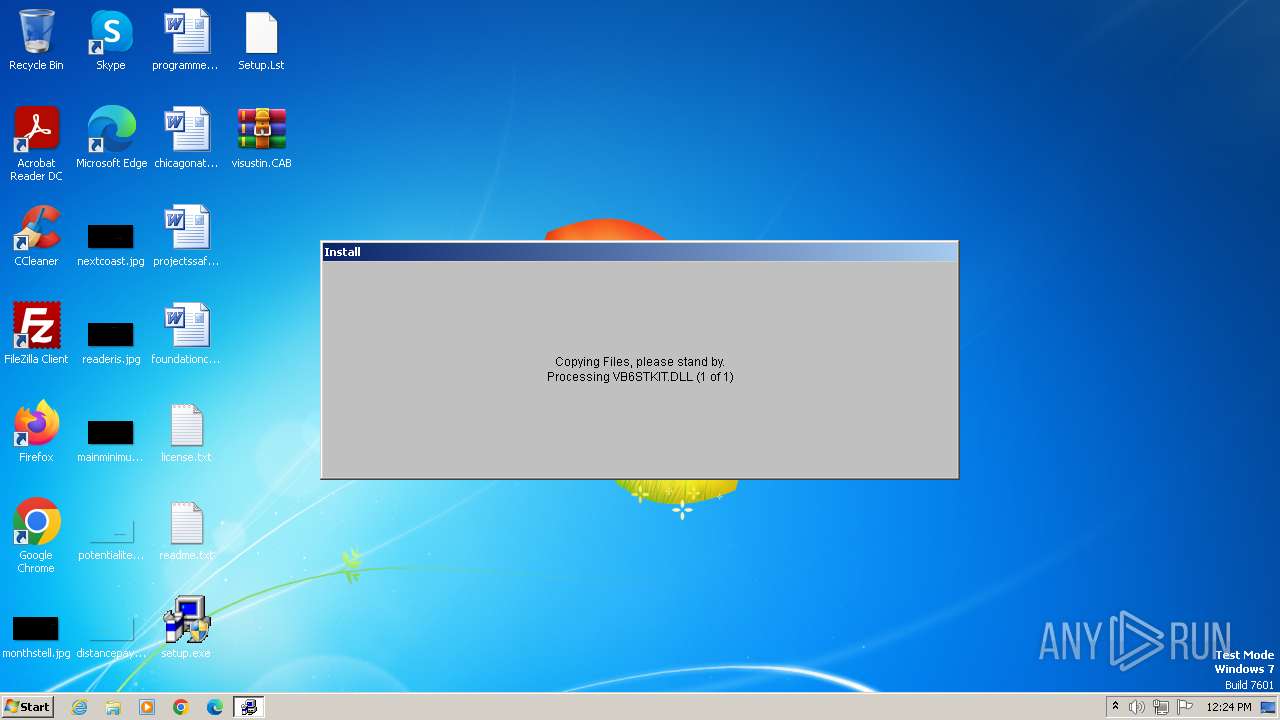This screenshot has height=720, width=1280.
Task: Select the projectssaf Word document
Action: [186, 236]
